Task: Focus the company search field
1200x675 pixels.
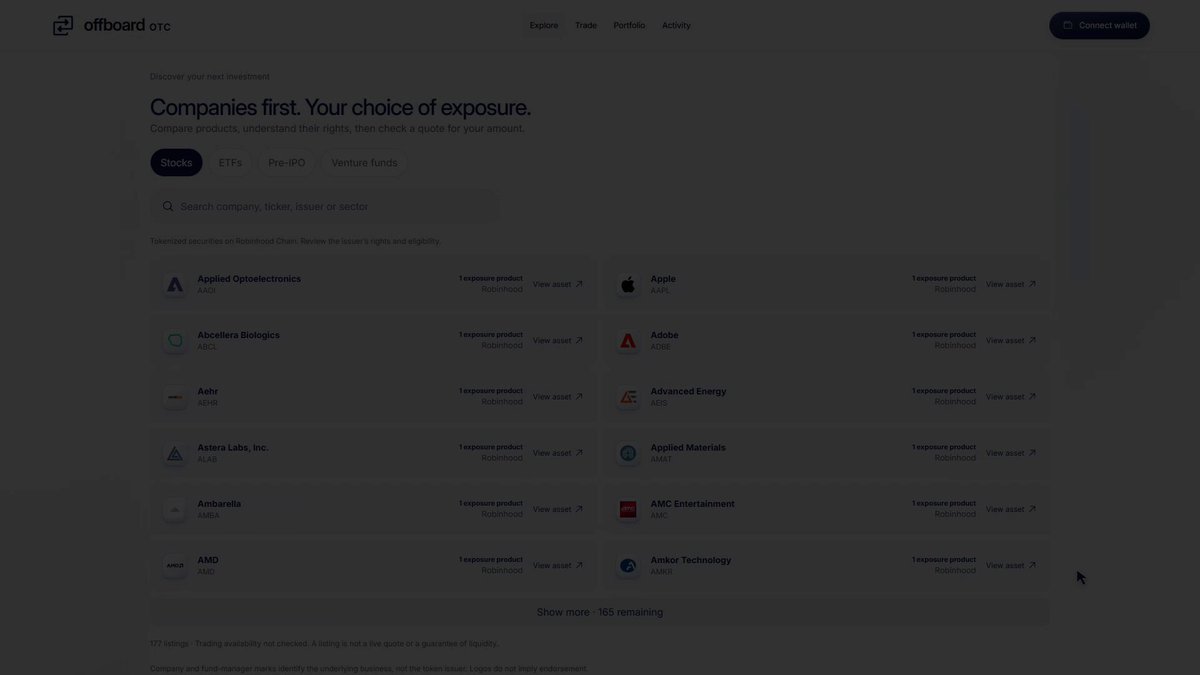Action: click(x=325, y=206)
